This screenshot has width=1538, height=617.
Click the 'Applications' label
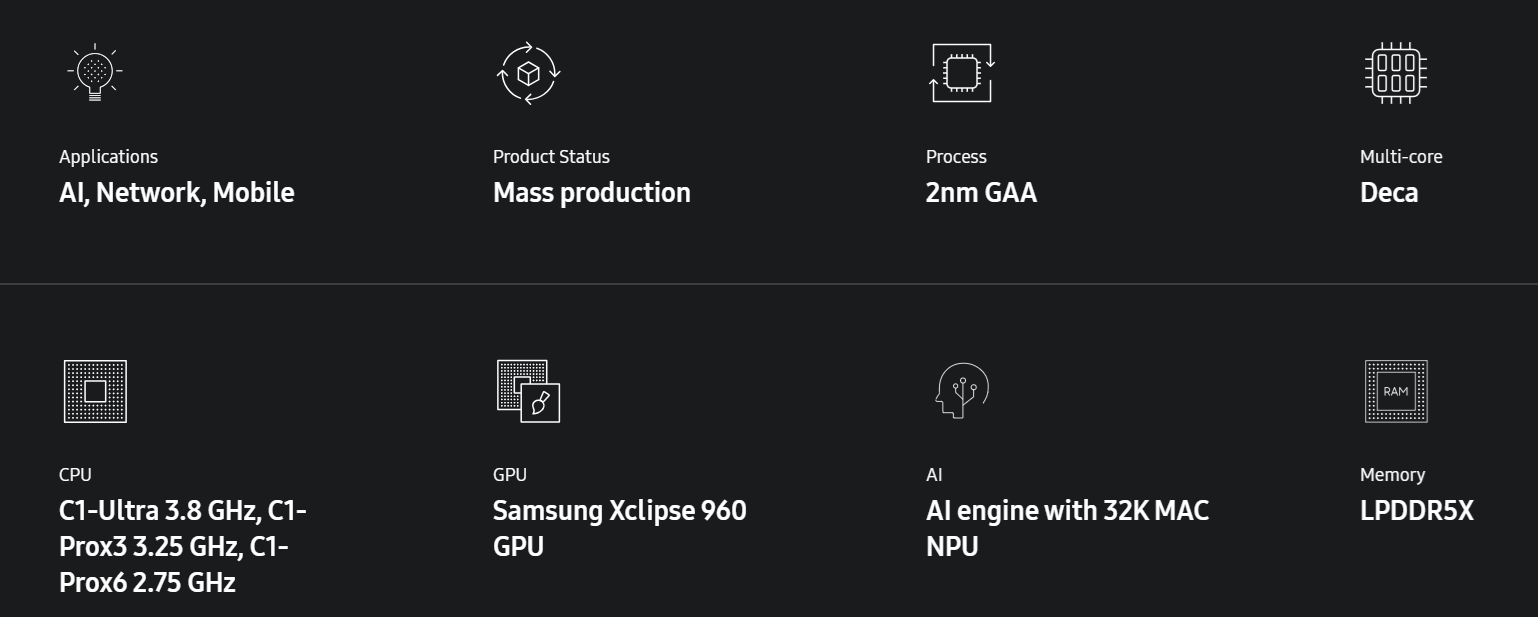(108, 157)
